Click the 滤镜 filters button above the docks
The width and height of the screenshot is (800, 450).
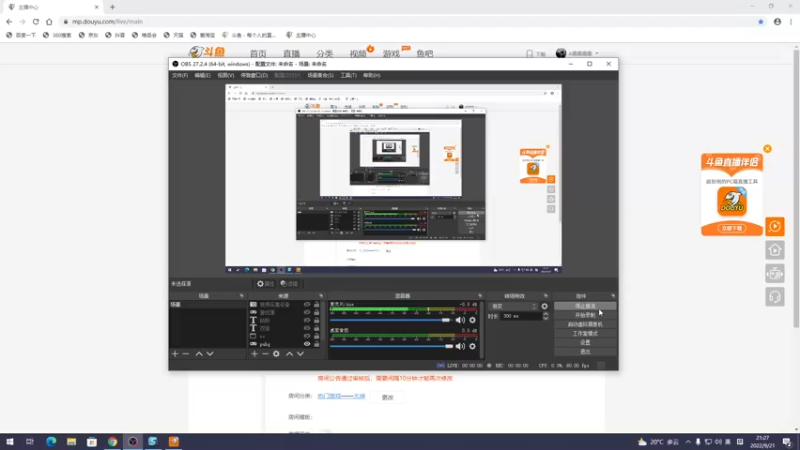(x=289, y=284)
